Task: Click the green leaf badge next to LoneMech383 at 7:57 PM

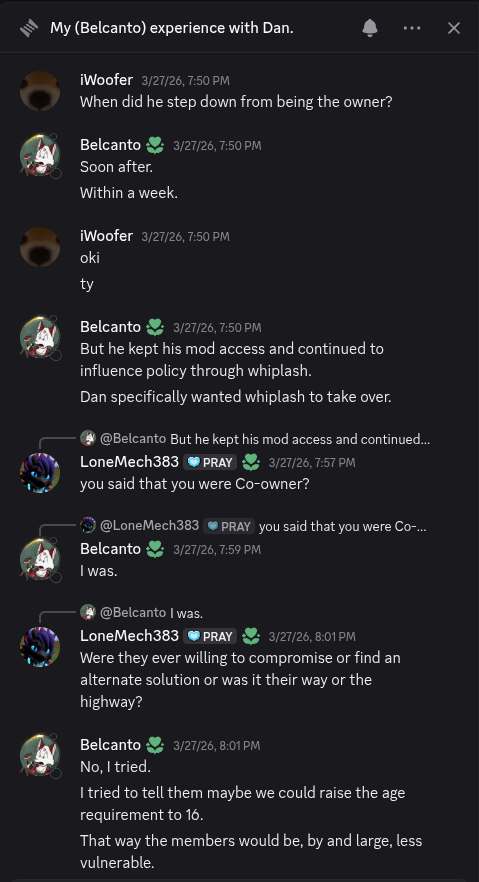Action: (x=251, y=462)
